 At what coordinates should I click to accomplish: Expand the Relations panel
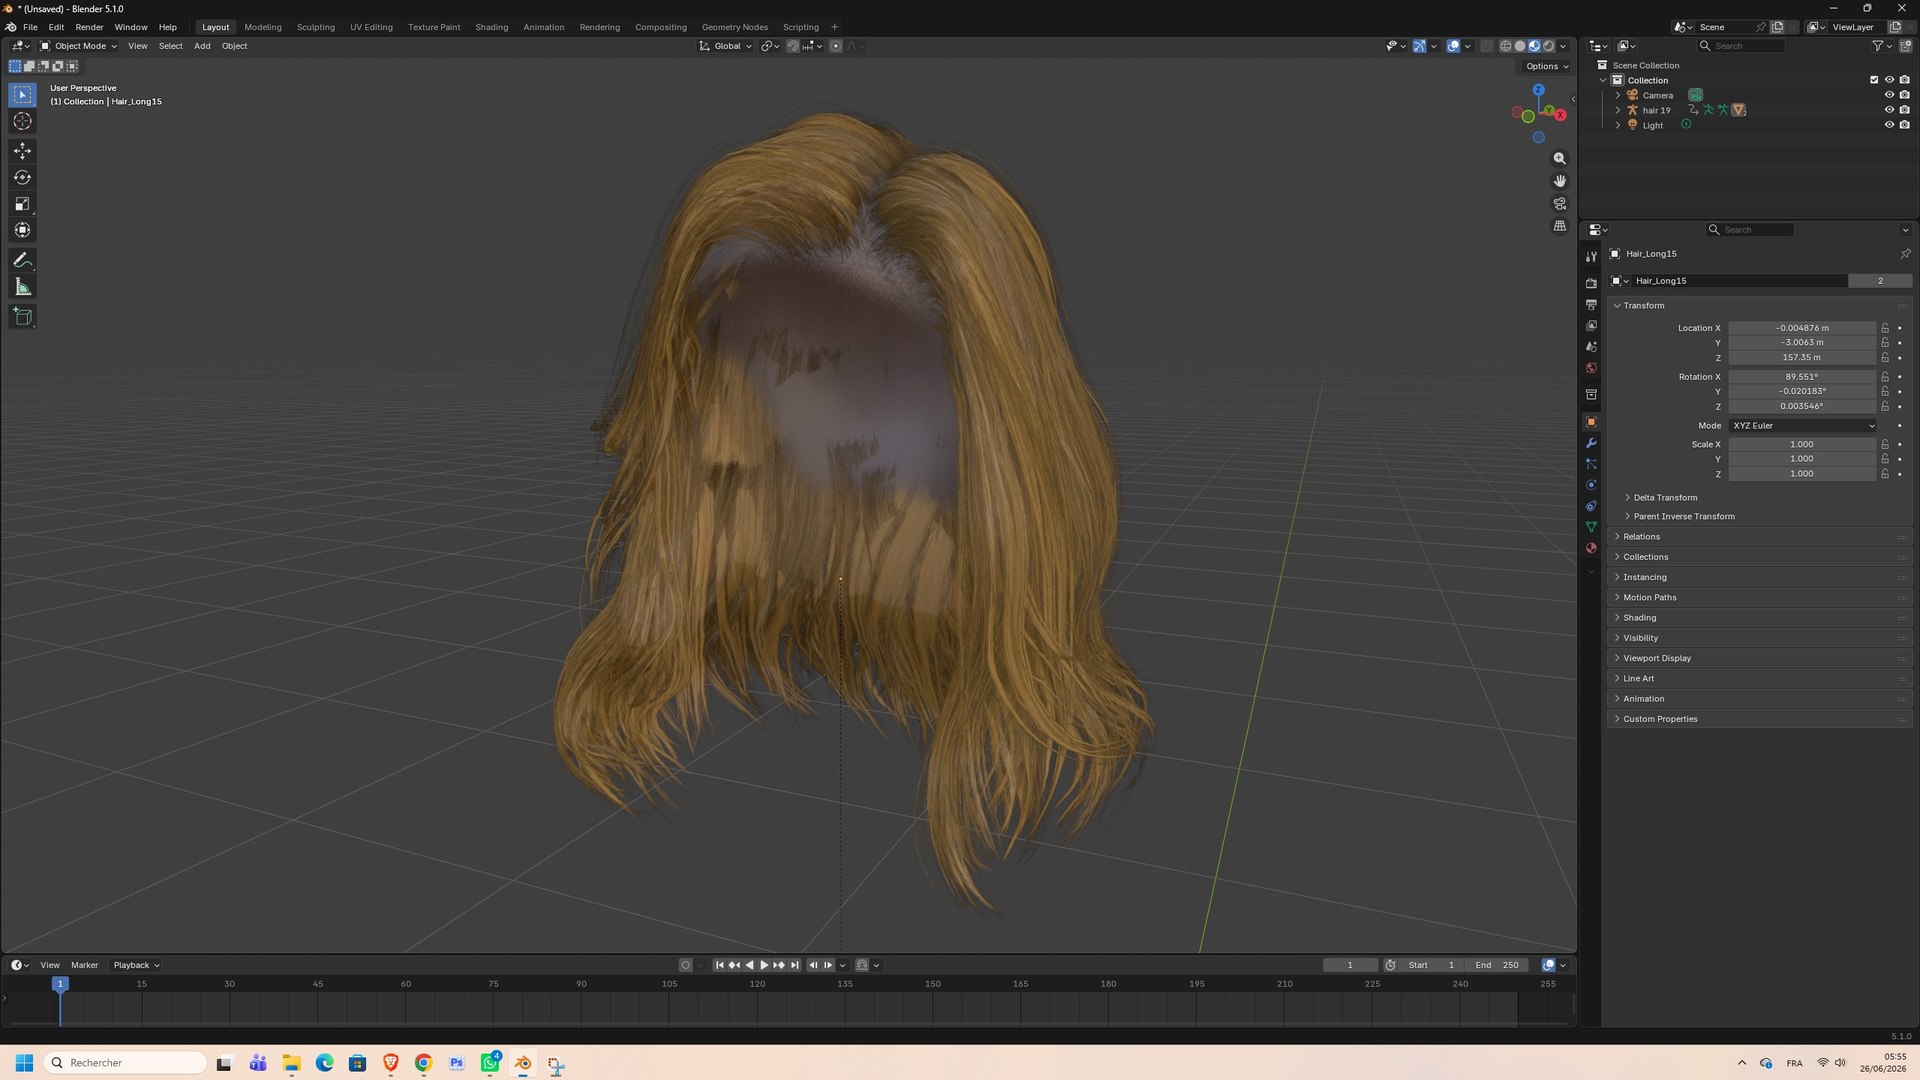1640,537
